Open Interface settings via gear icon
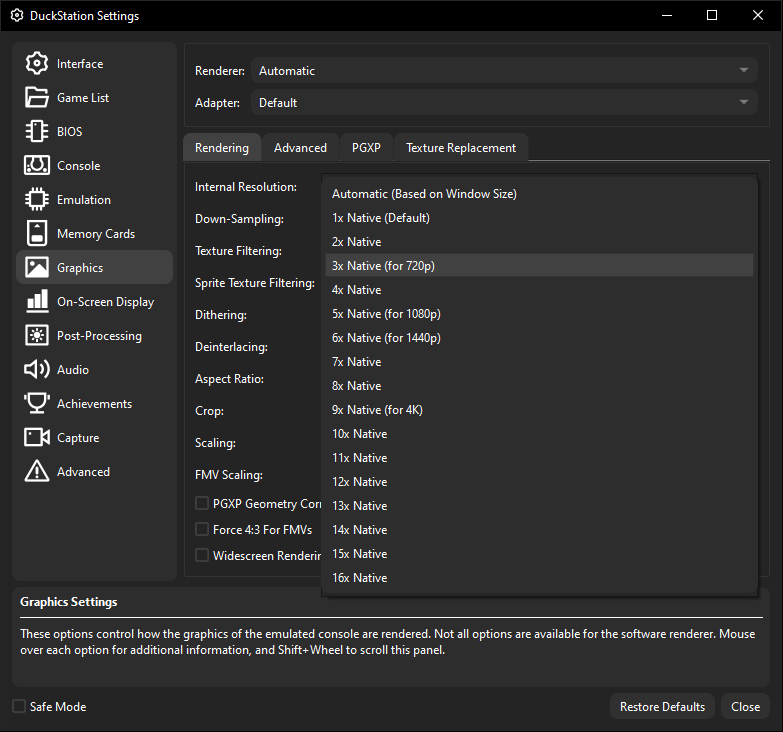 coord(37,63)
